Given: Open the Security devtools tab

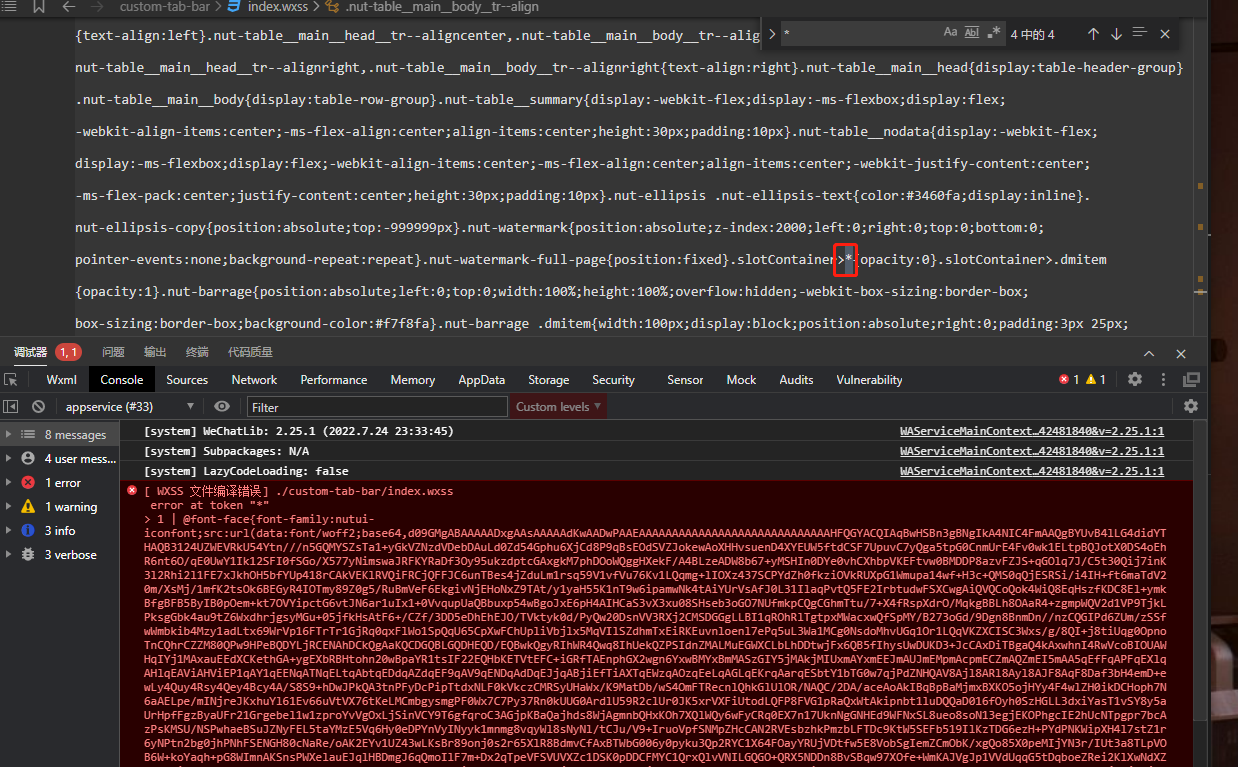Looking at the screenshot, I should coord(613,380).
